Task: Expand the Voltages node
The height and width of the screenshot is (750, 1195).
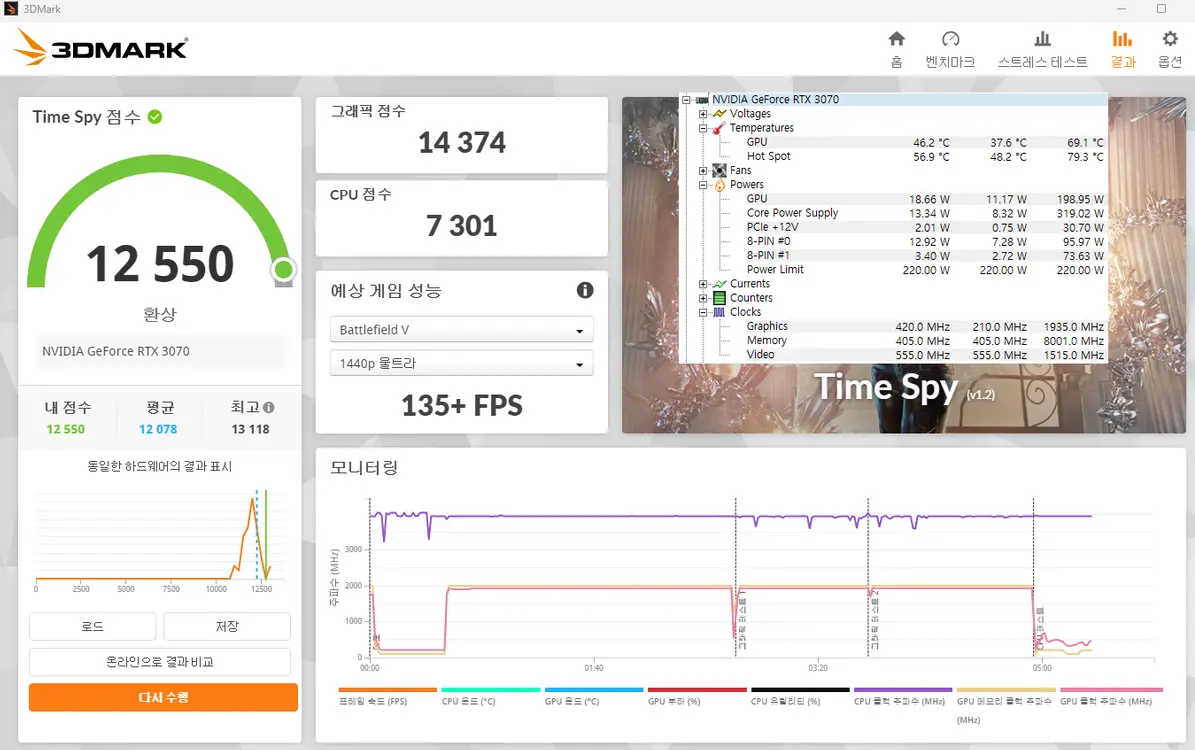Action: coord(703,114)
